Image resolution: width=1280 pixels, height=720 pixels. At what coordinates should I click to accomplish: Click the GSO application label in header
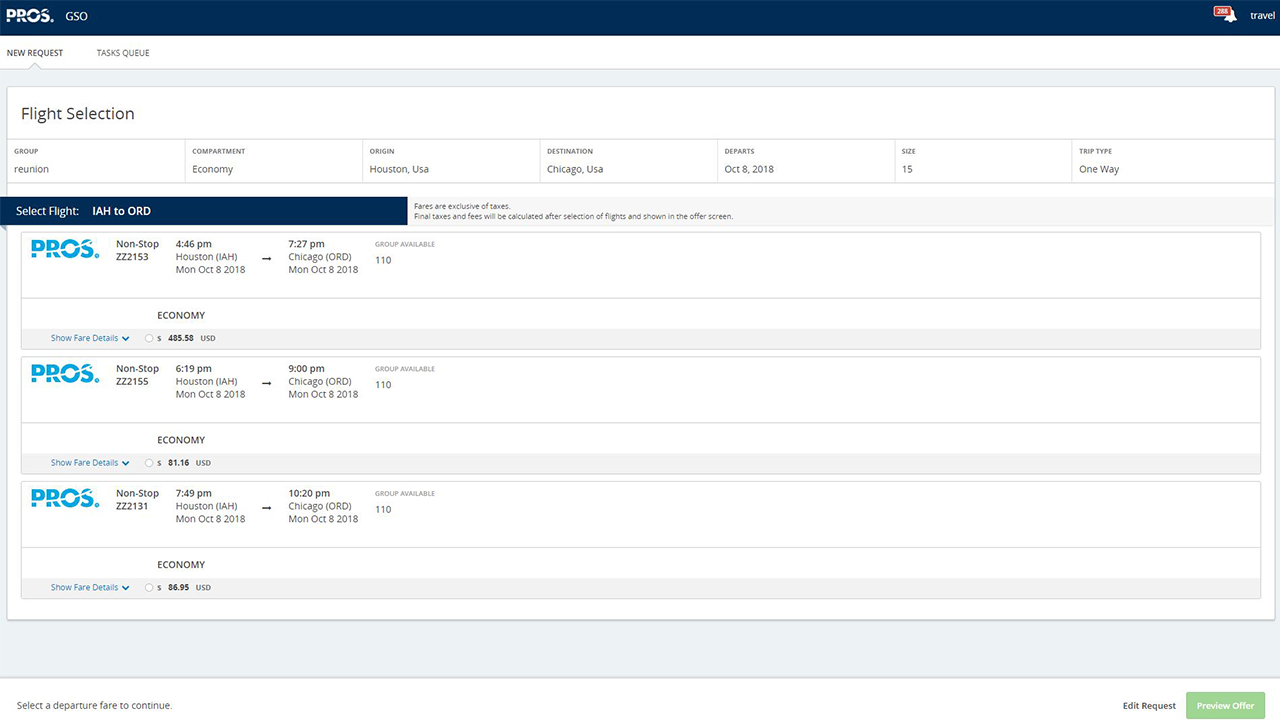coord(76,16)
